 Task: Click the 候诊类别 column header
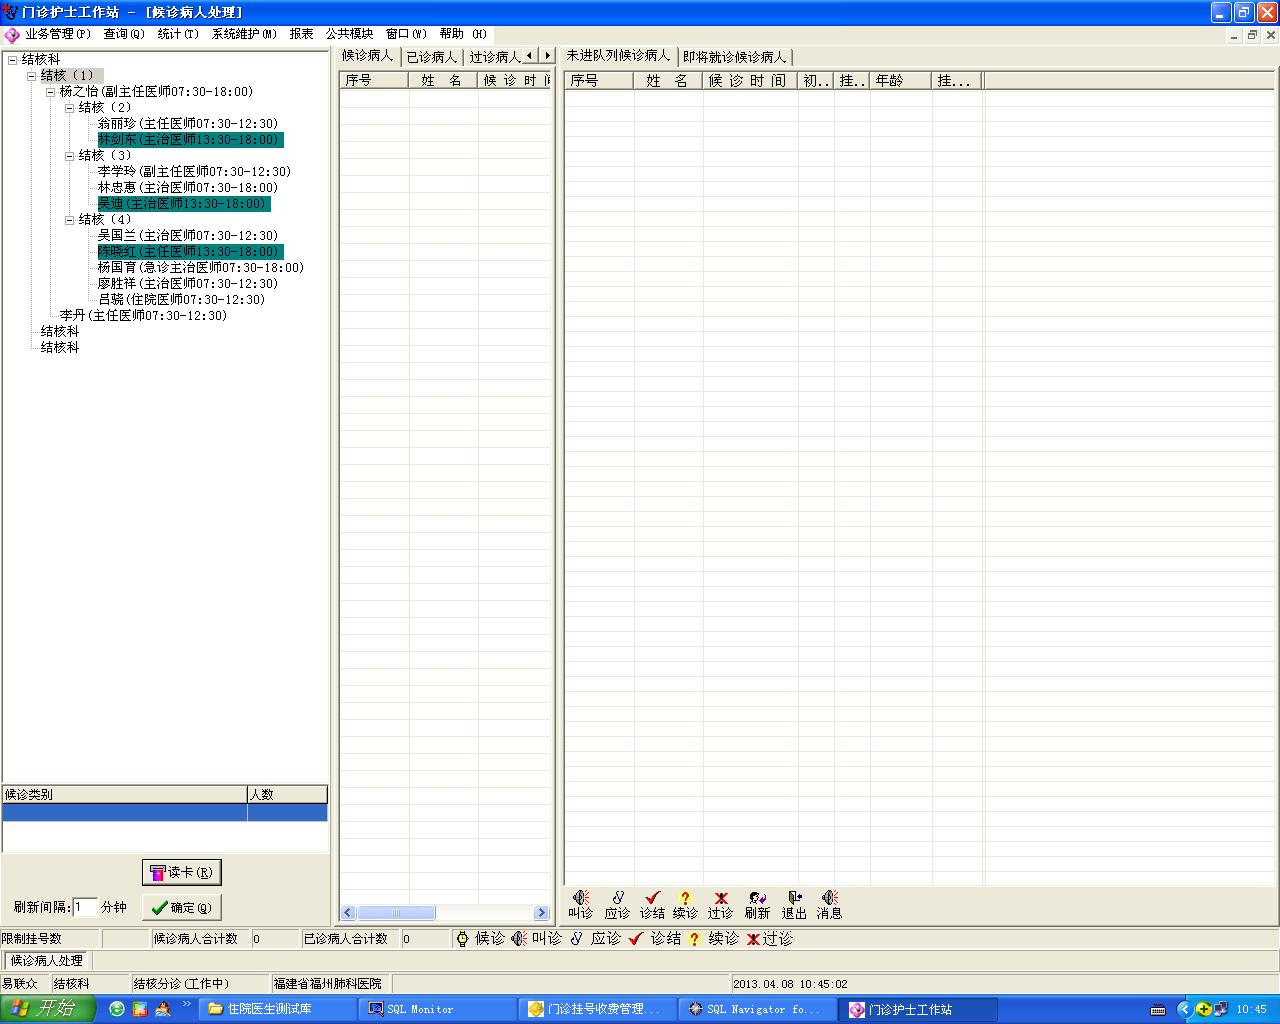pyautogui.click(x=125, y=794)
